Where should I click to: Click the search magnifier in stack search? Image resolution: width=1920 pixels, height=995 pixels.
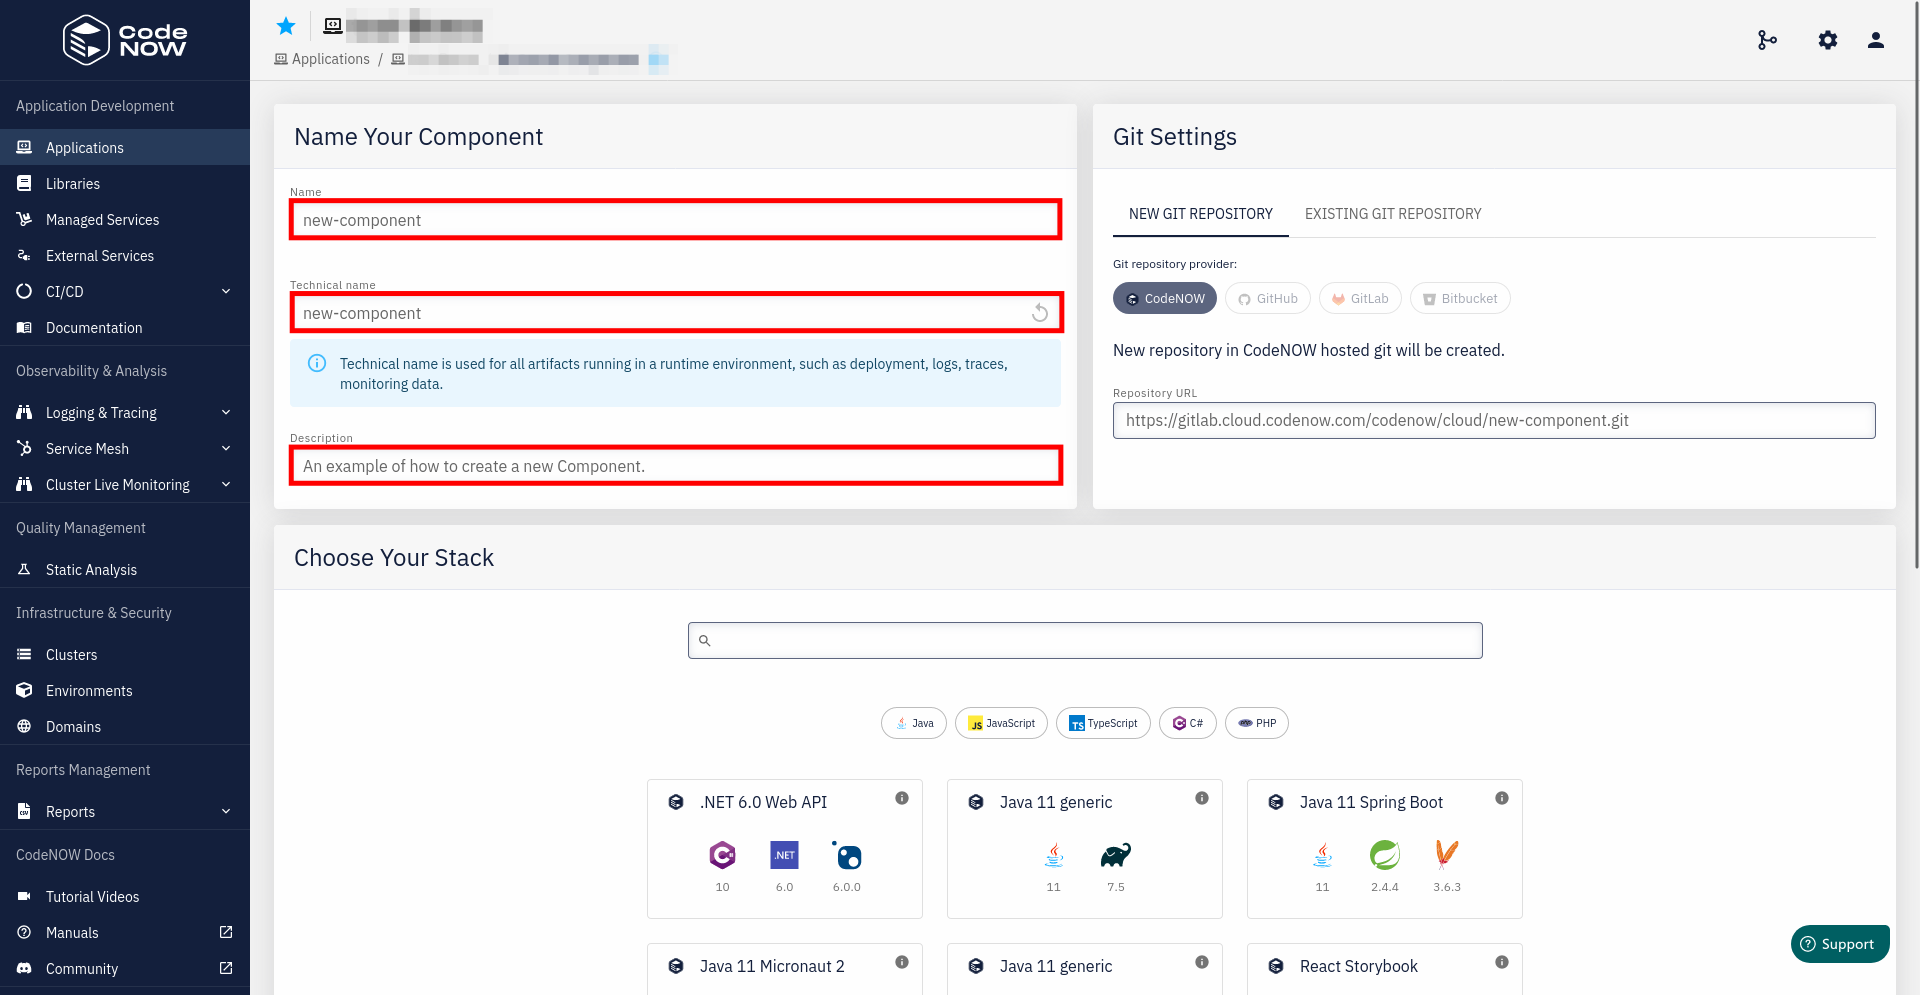(x=705, y=641)
